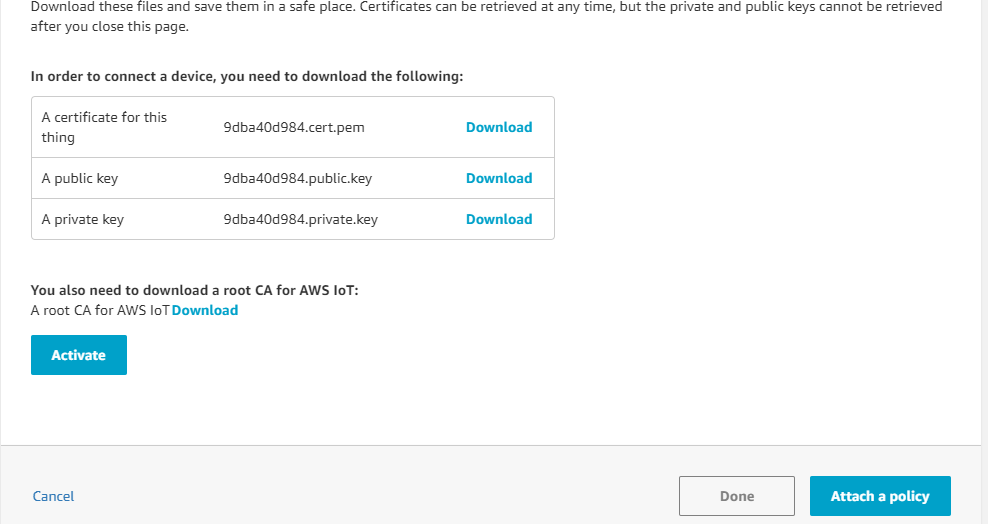Download the root CA for AWS IoT

point(205,310)
